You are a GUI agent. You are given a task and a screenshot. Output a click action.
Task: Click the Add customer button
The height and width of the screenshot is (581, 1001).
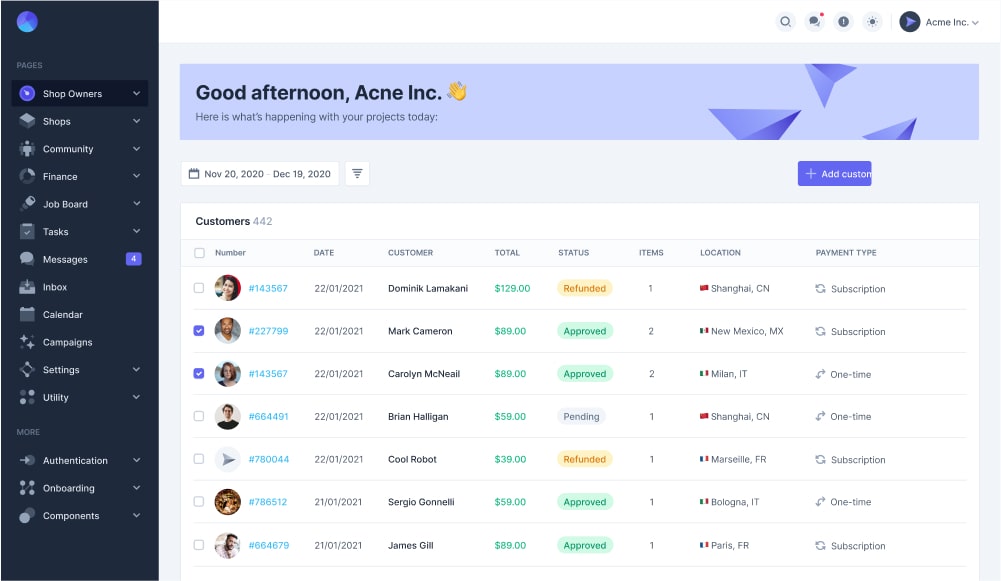[x=834, y=174]
